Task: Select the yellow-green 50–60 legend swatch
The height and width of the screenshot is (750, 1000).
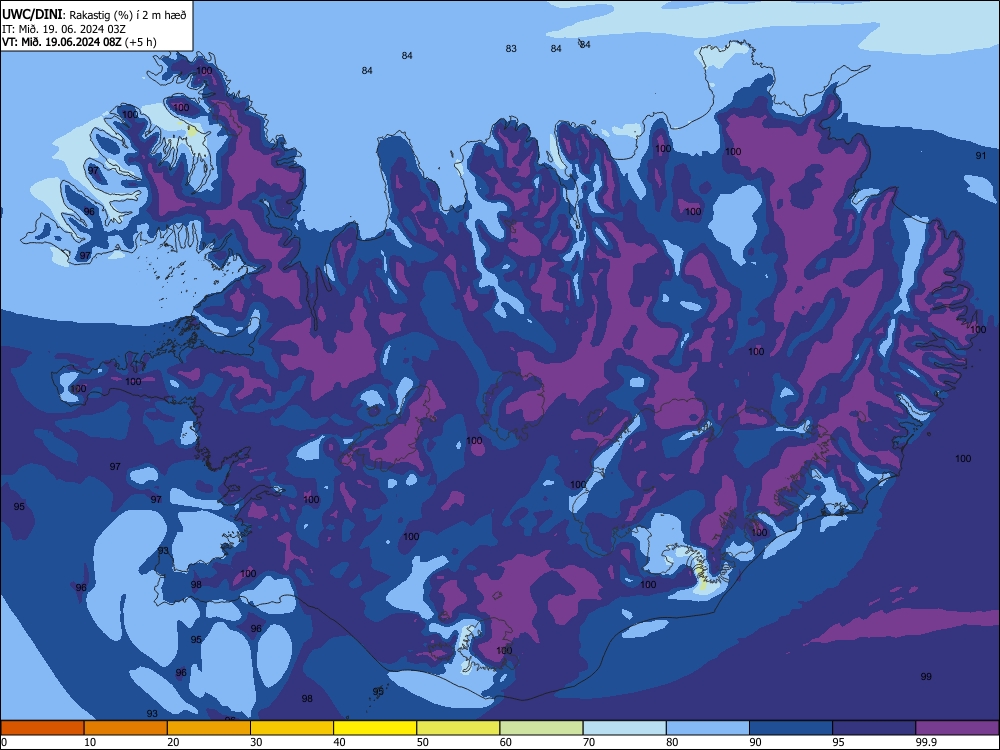Action: click(458, 728)
